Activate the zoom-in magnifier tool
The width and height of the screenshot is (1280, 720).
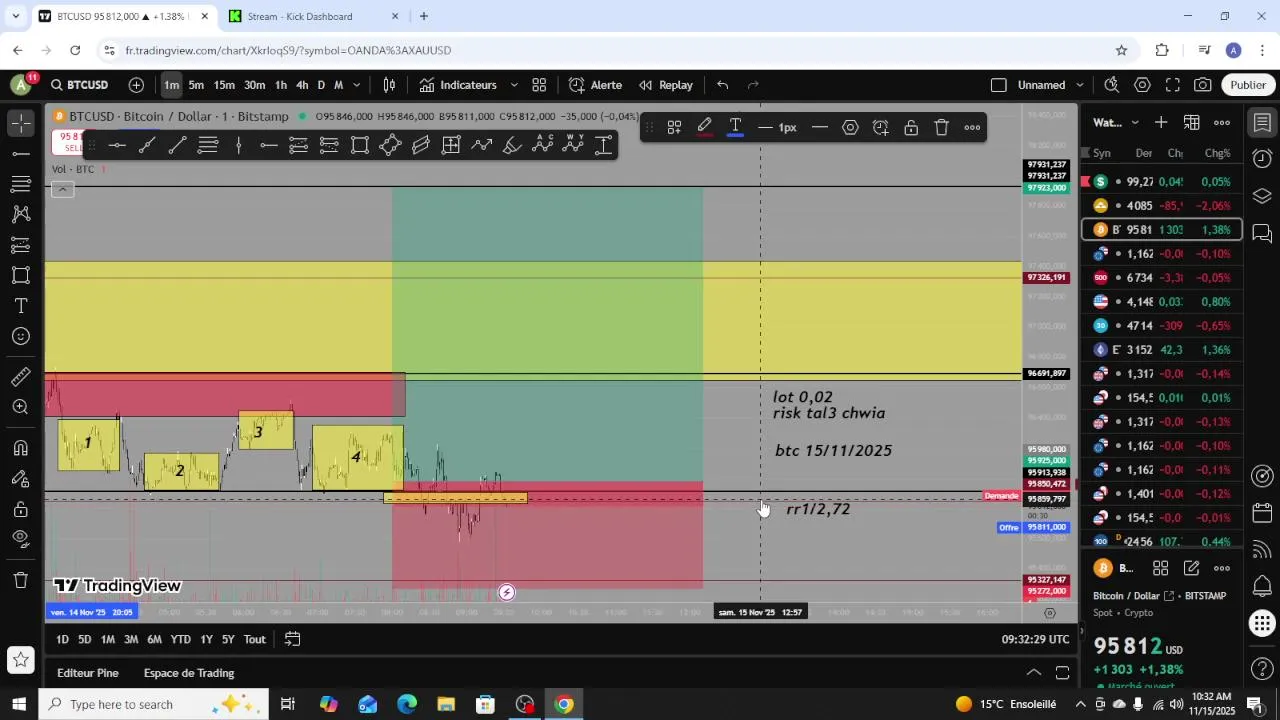tap(21, 407)
